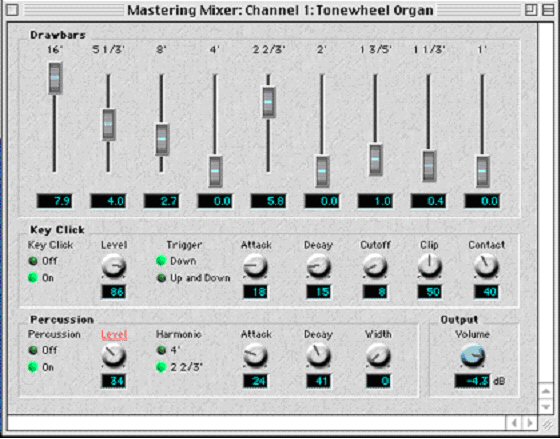Select the Volume dB value field
The width and height of the screenshot is (560, 439).
click(472, 381)
